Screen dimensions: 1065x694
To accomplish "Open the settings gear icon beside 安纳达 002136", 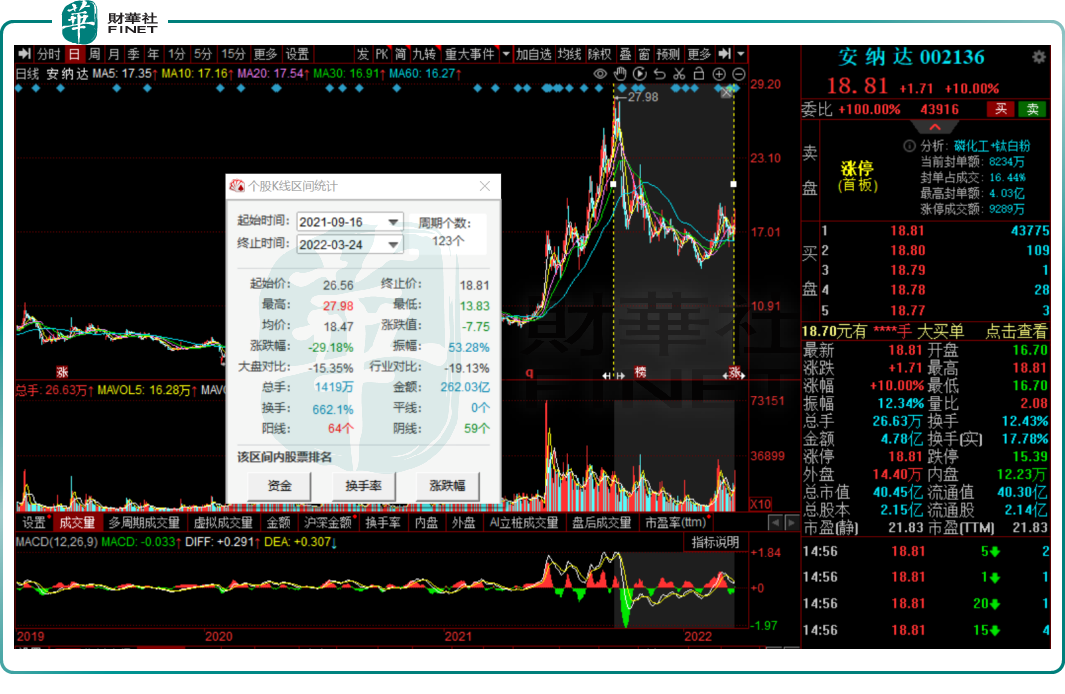I will [1039, 57].
